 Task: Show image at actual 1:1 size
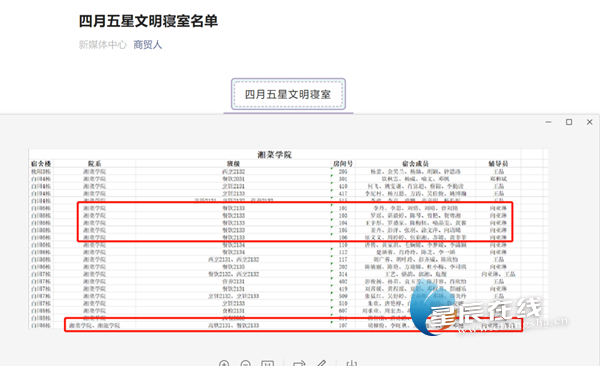(x=267, y=364)
